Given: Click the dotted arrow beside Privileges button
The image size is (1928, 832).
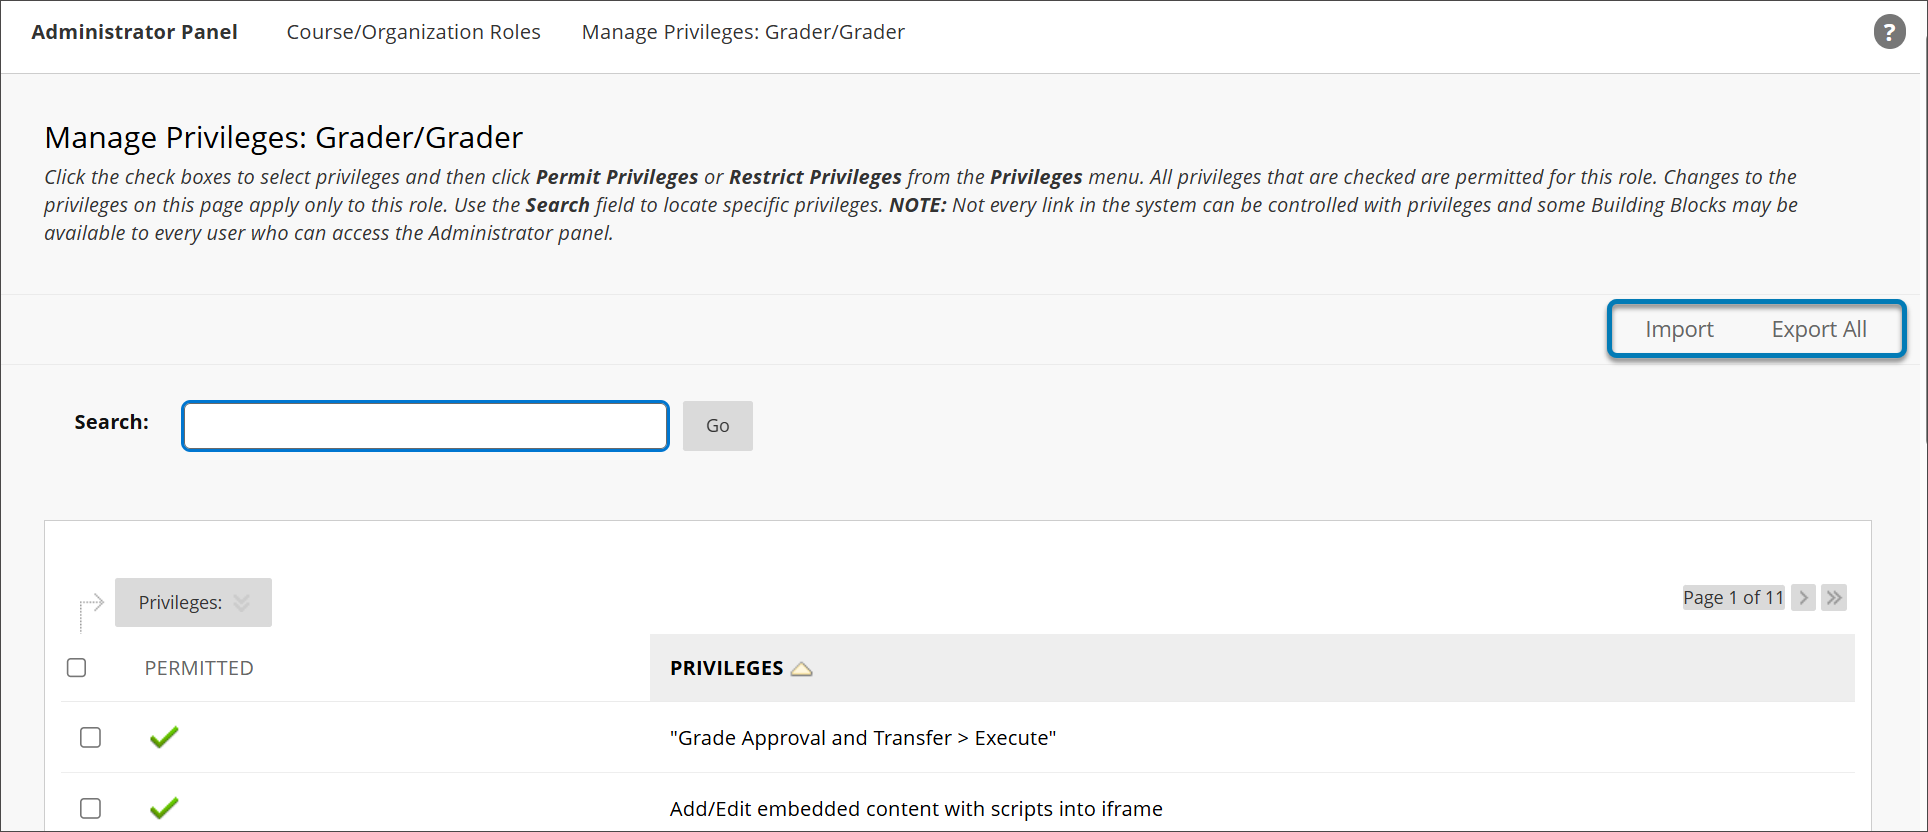Looking at the screenshot, I should tap(90, 602).
